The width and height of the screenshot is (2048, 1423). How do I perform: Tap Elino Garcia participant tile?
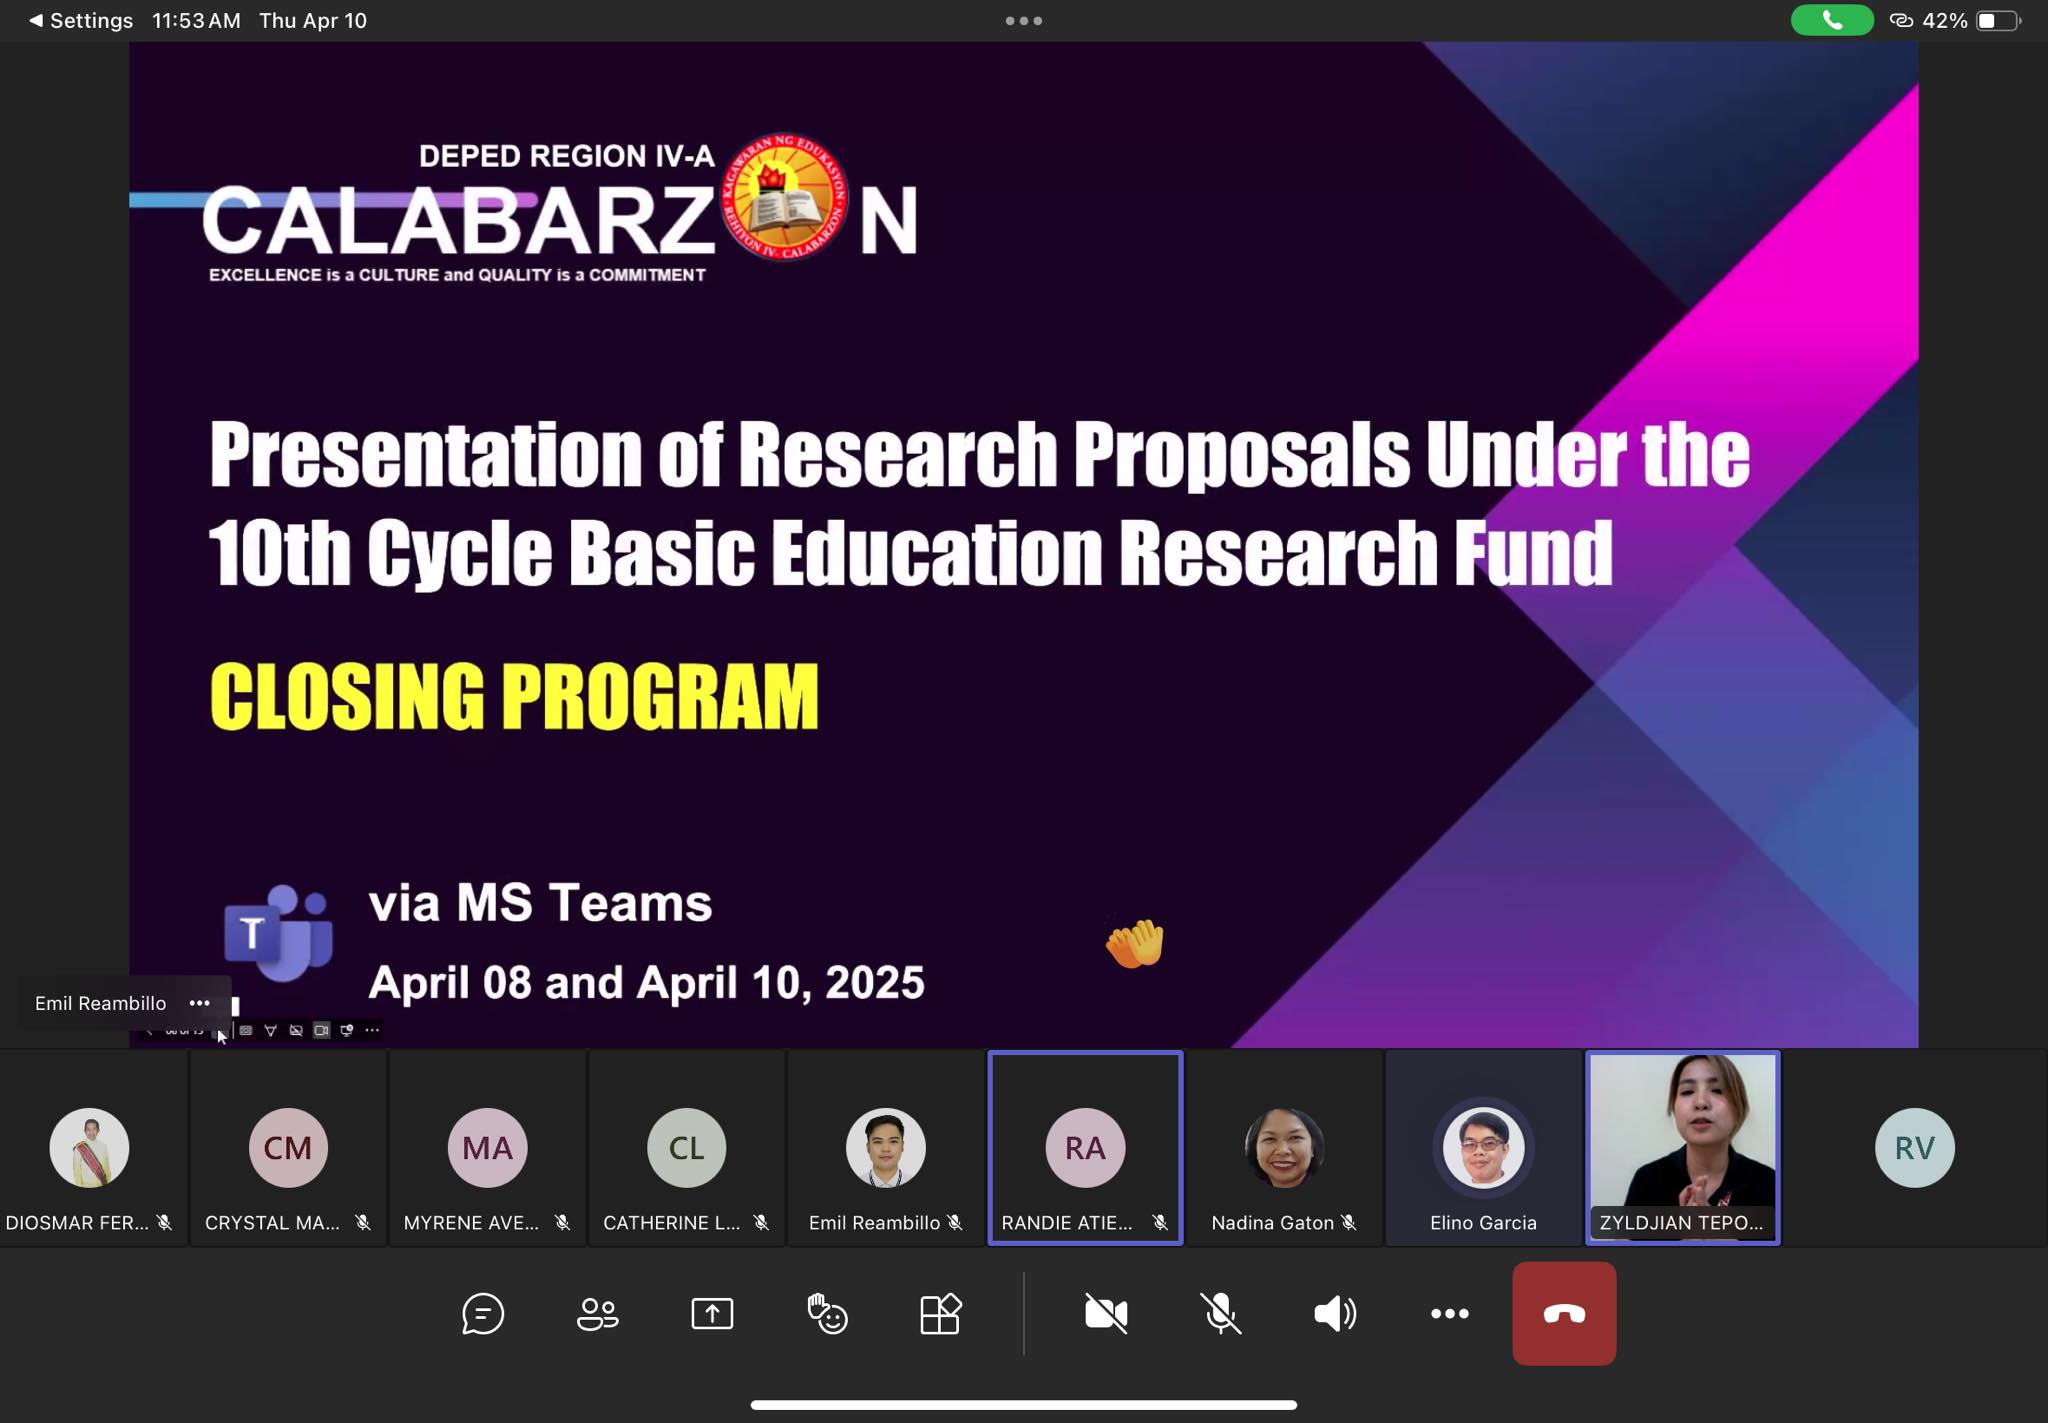click(x=1483, y=1147)
